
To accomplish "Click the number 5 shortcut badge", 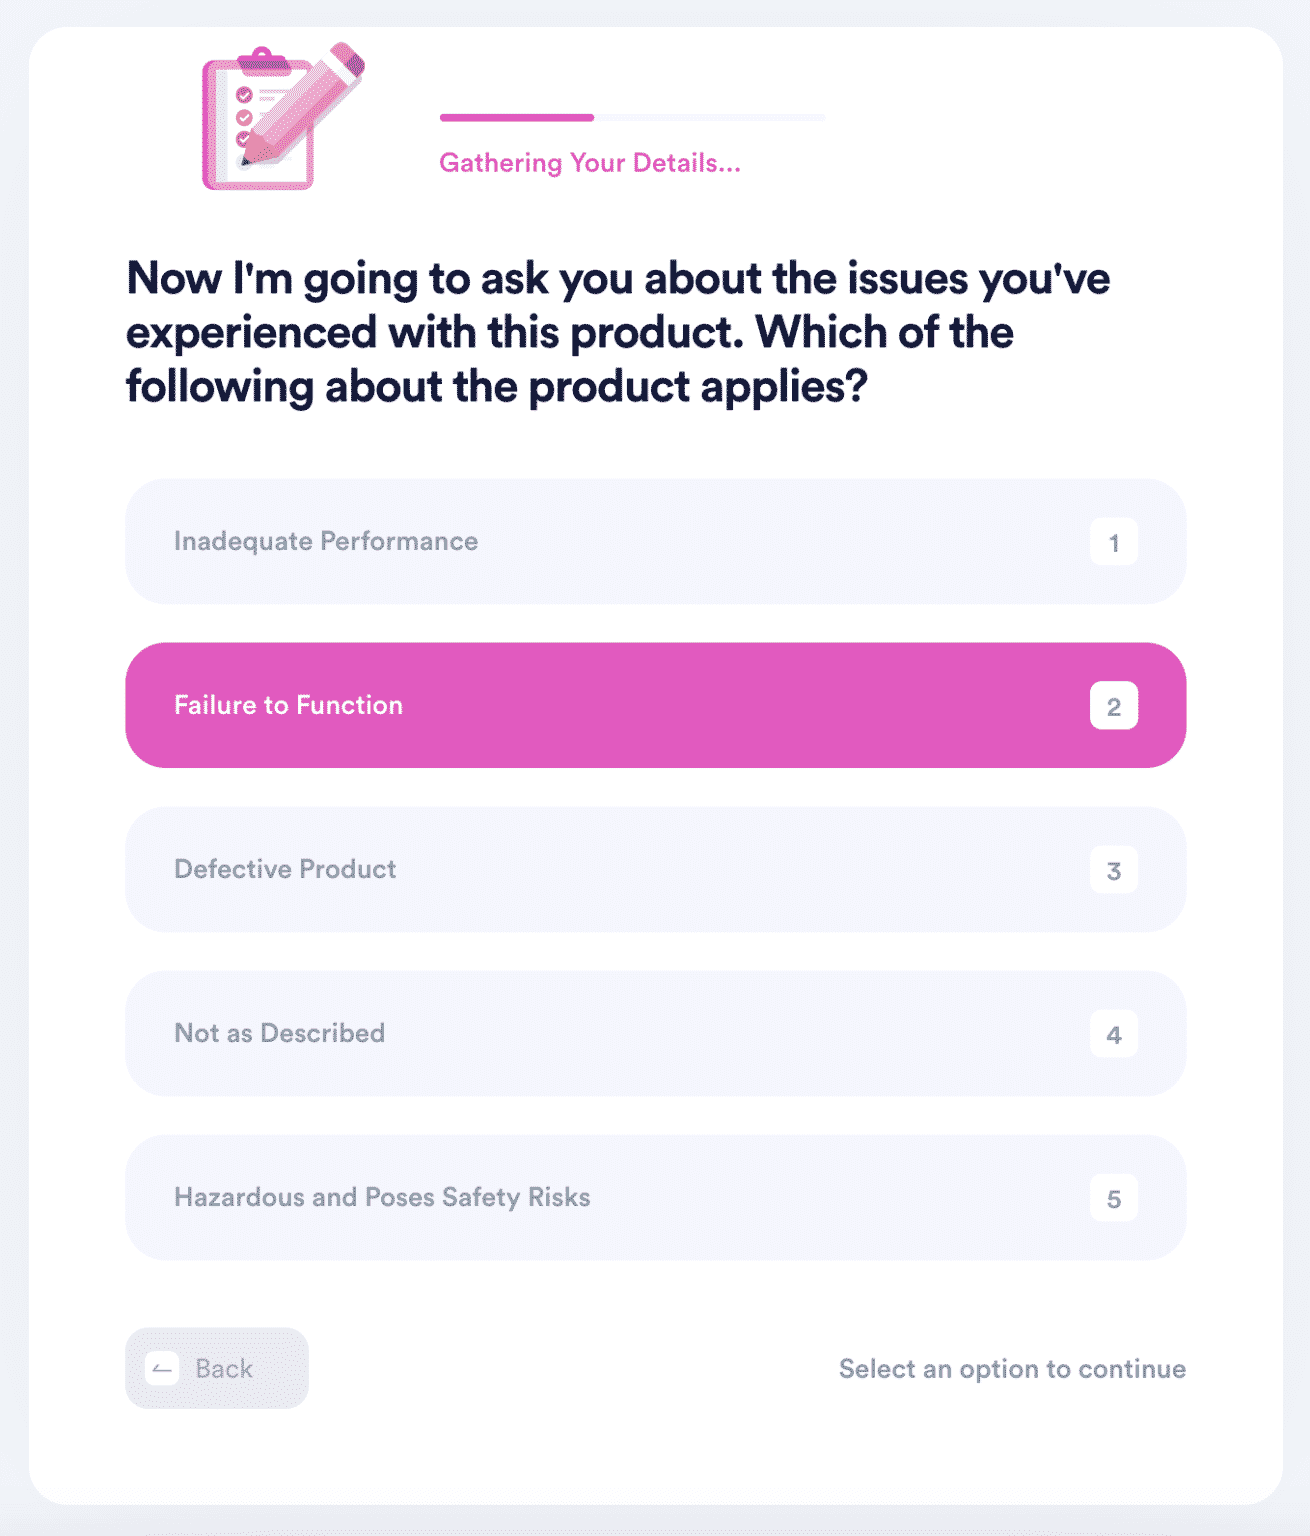I will 1113,1198.
